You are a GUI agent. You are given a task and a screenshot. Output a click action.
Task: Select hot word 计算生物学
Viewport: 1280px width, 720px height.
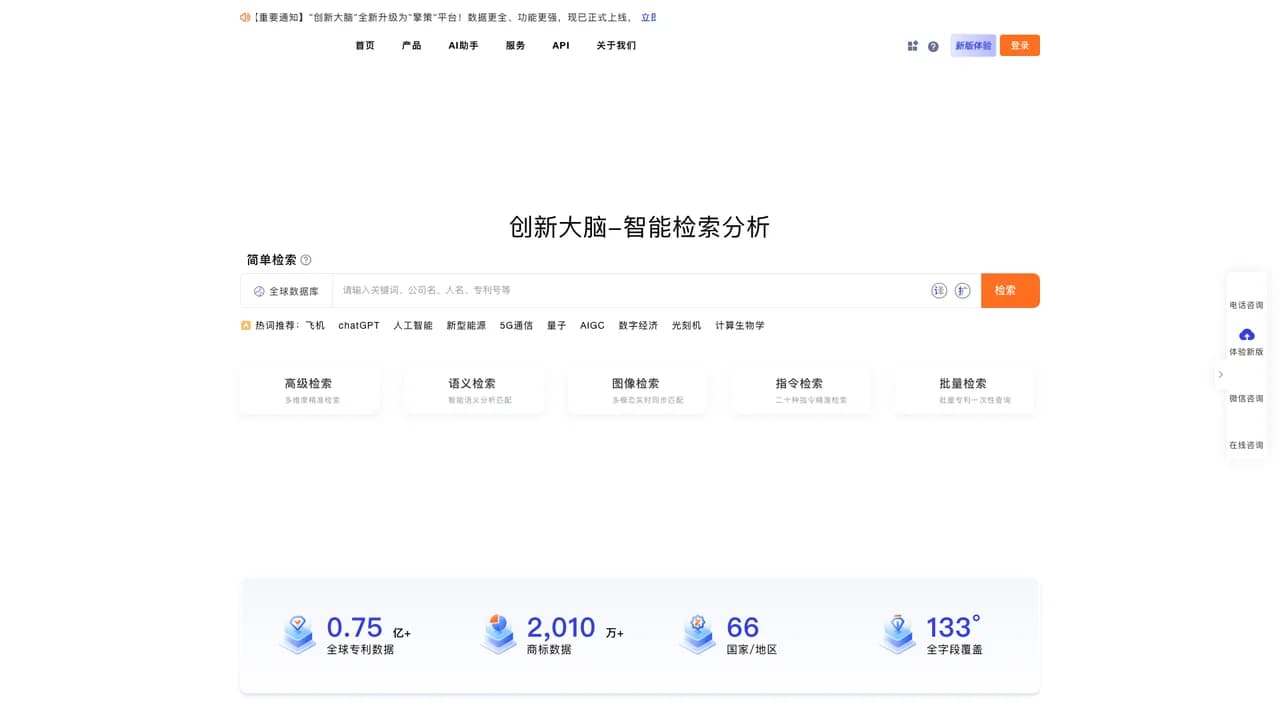740,326
